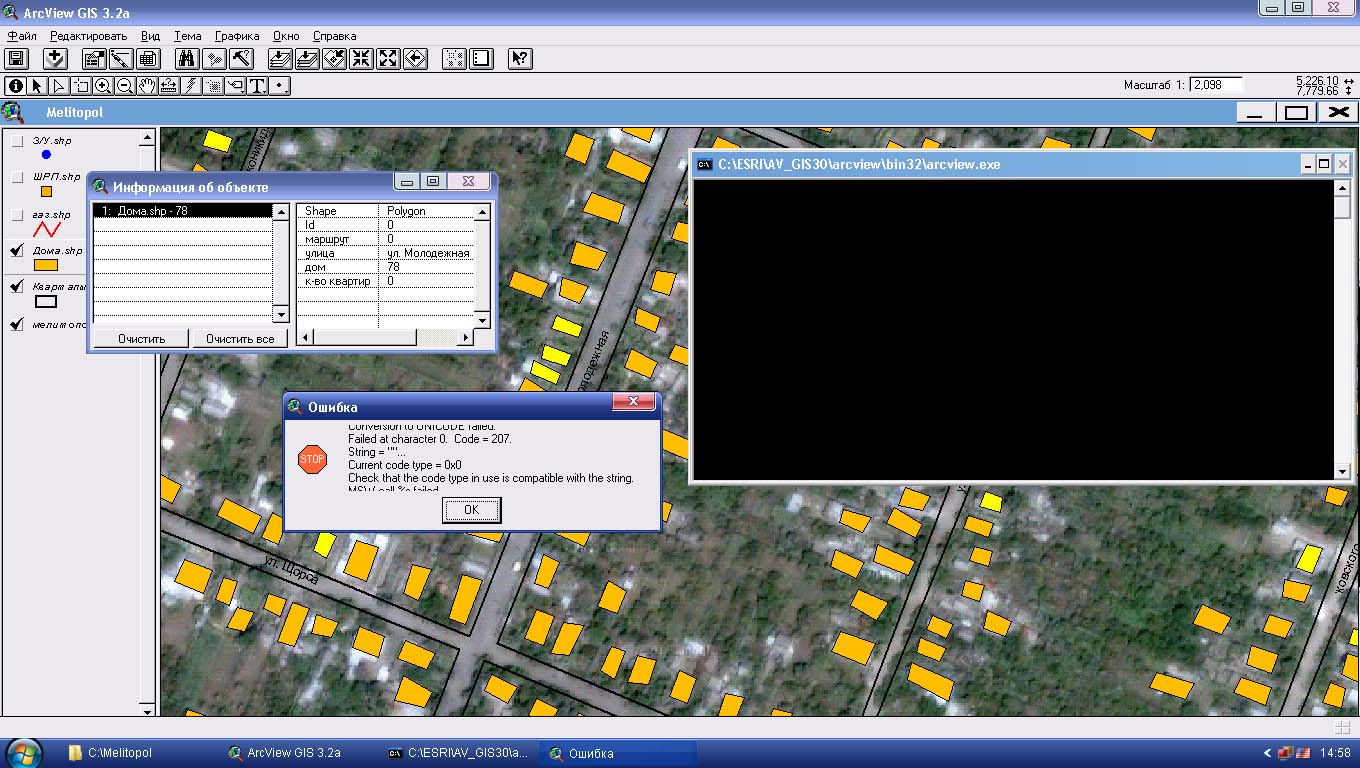Open the Find tool with binoculars icon

(186, 59)
